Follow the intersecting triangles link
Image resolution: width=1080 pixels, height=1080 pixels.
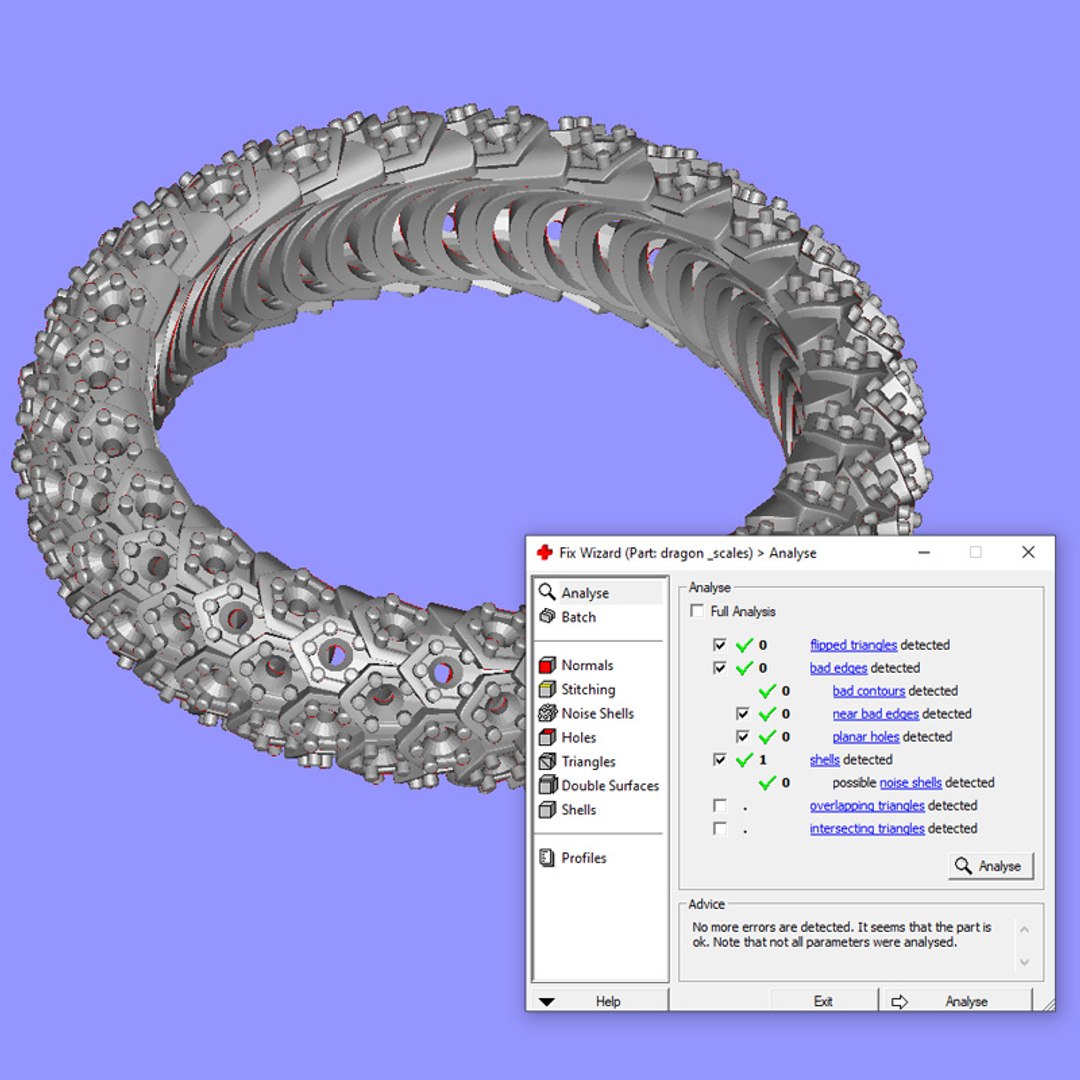(x=867, y=828)
